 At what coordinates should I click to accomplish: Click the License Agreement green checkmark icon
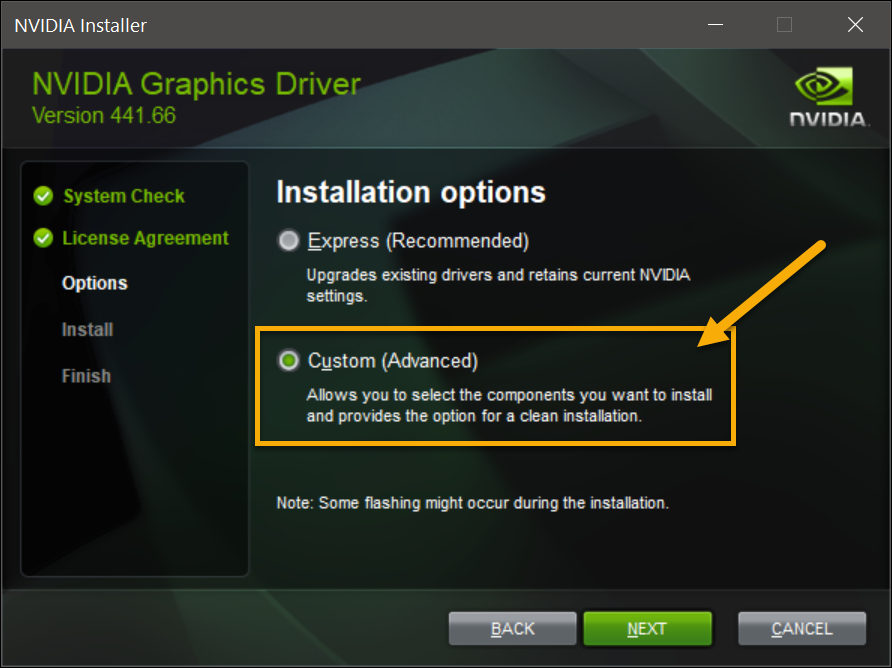pyautogui.click(x=43, y=238)
